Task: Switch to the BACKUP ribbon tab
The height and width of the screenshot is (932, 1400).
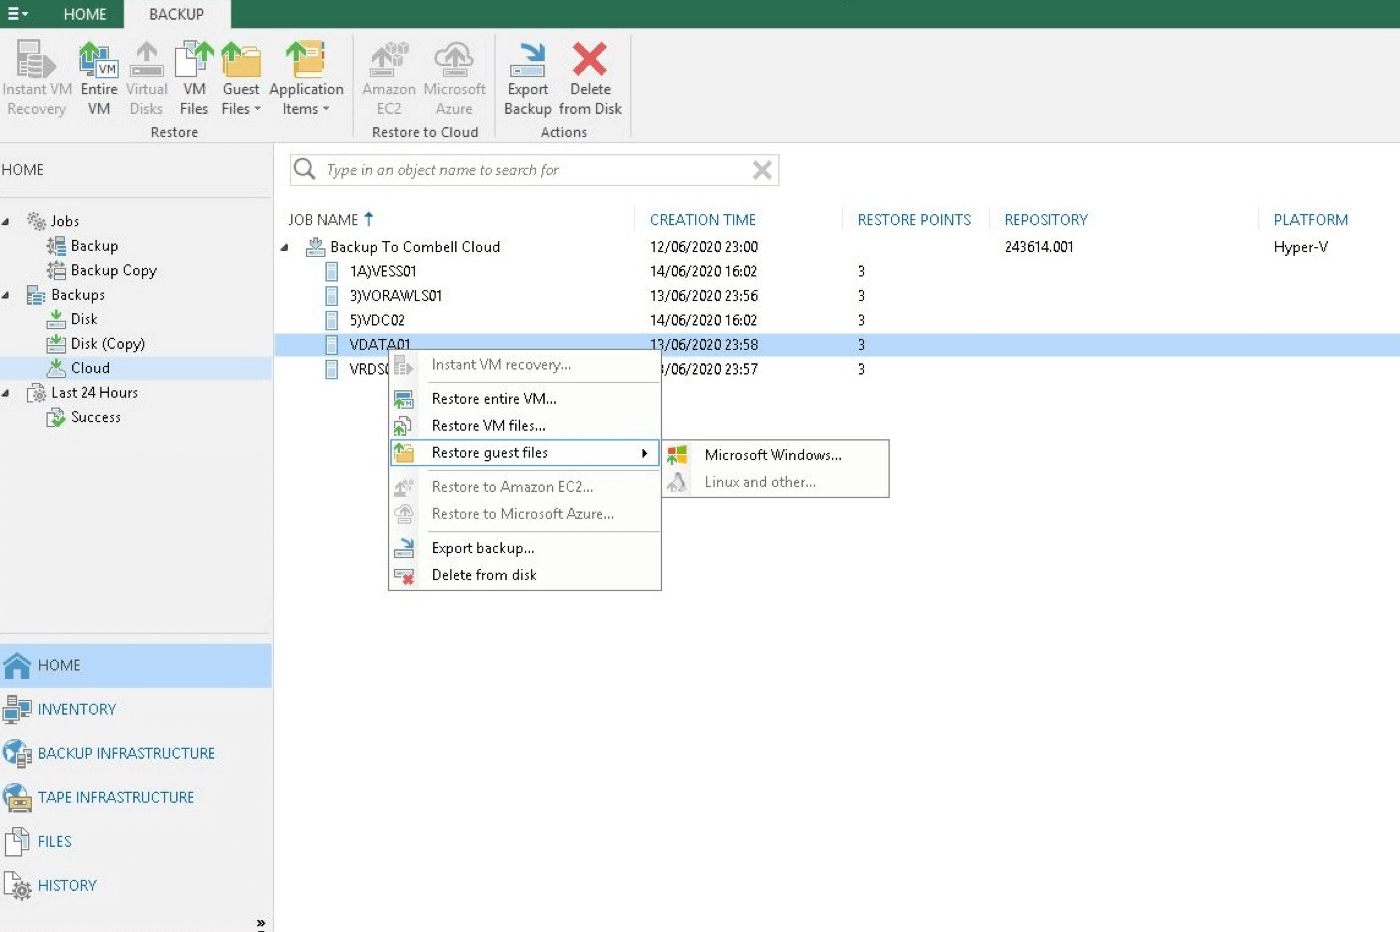Action: (176, 14)
